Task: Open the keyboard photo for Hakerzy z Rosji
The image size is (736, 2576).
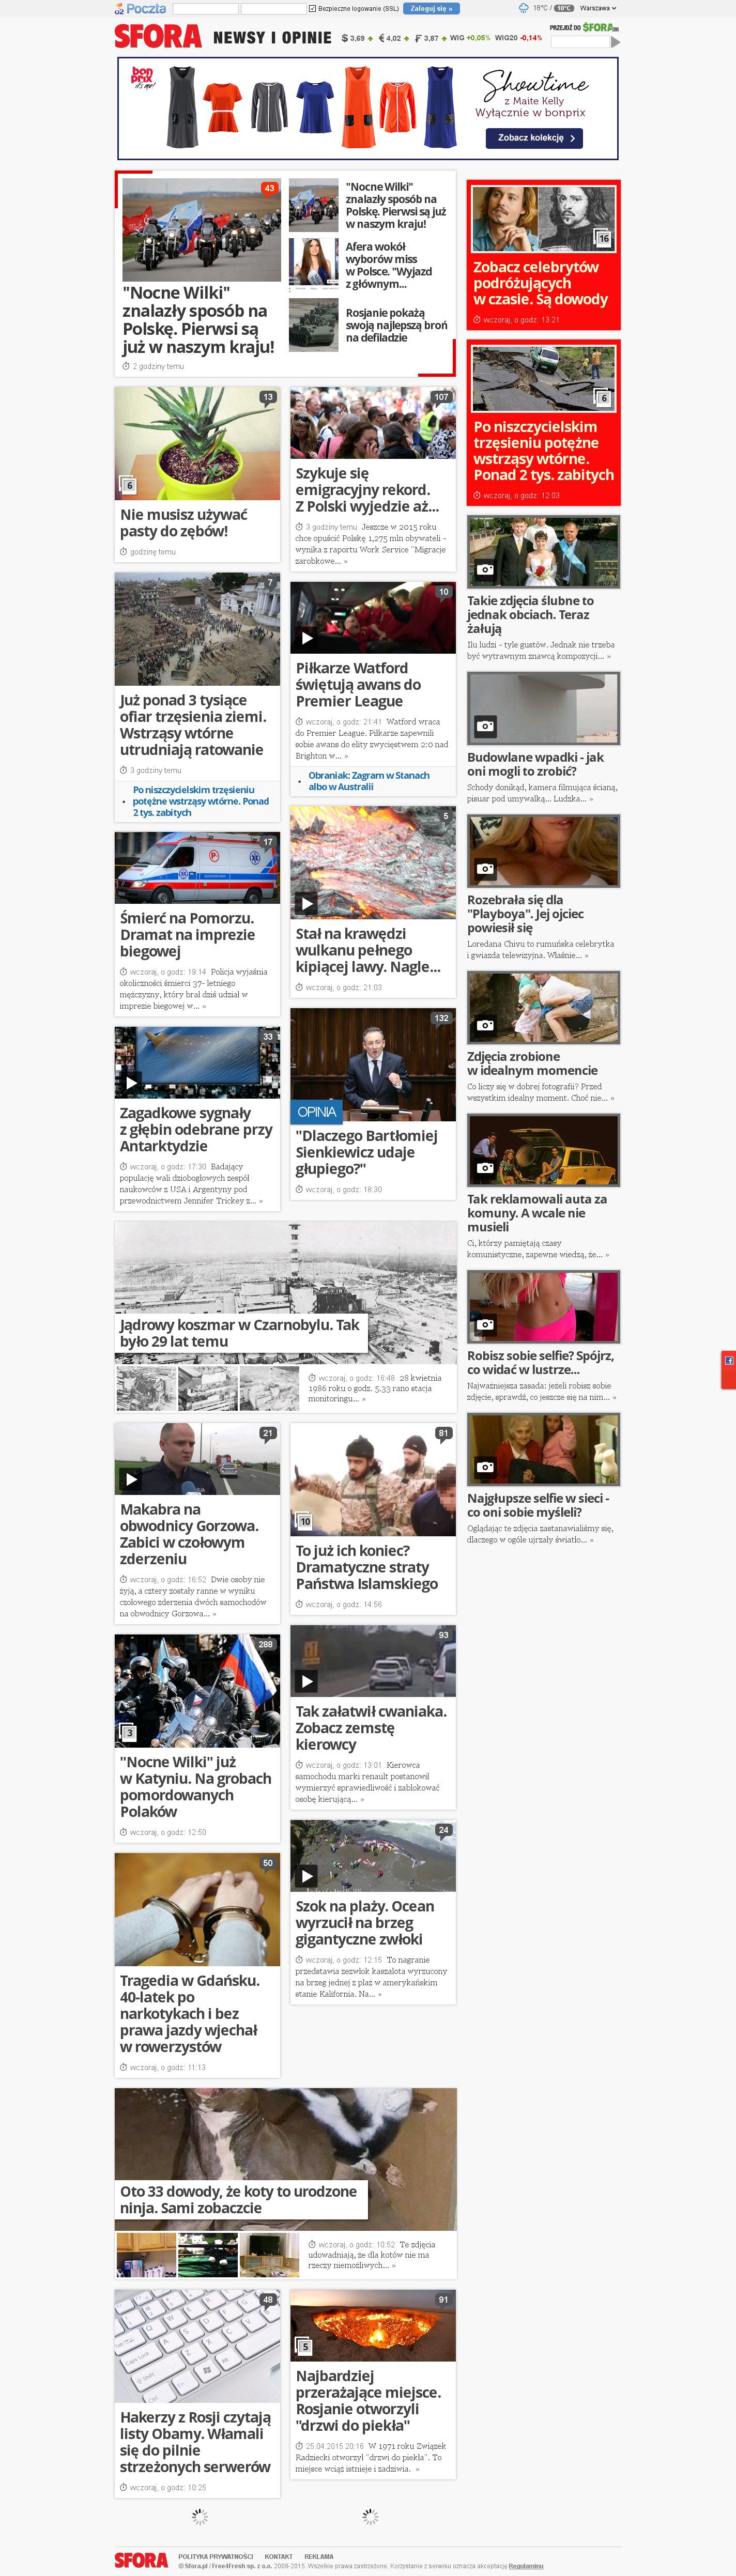Action: (197, 2346)
